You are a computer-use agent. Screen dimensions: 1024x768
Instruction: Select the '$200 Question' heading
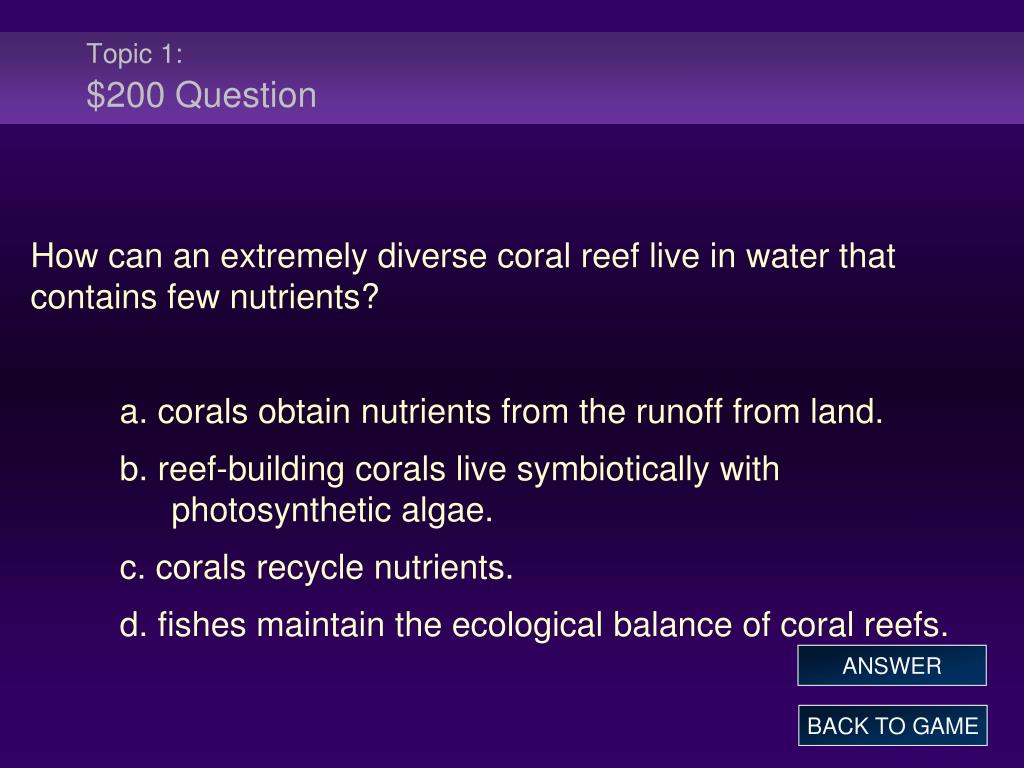pyautogui.click(x=201, y=95)
